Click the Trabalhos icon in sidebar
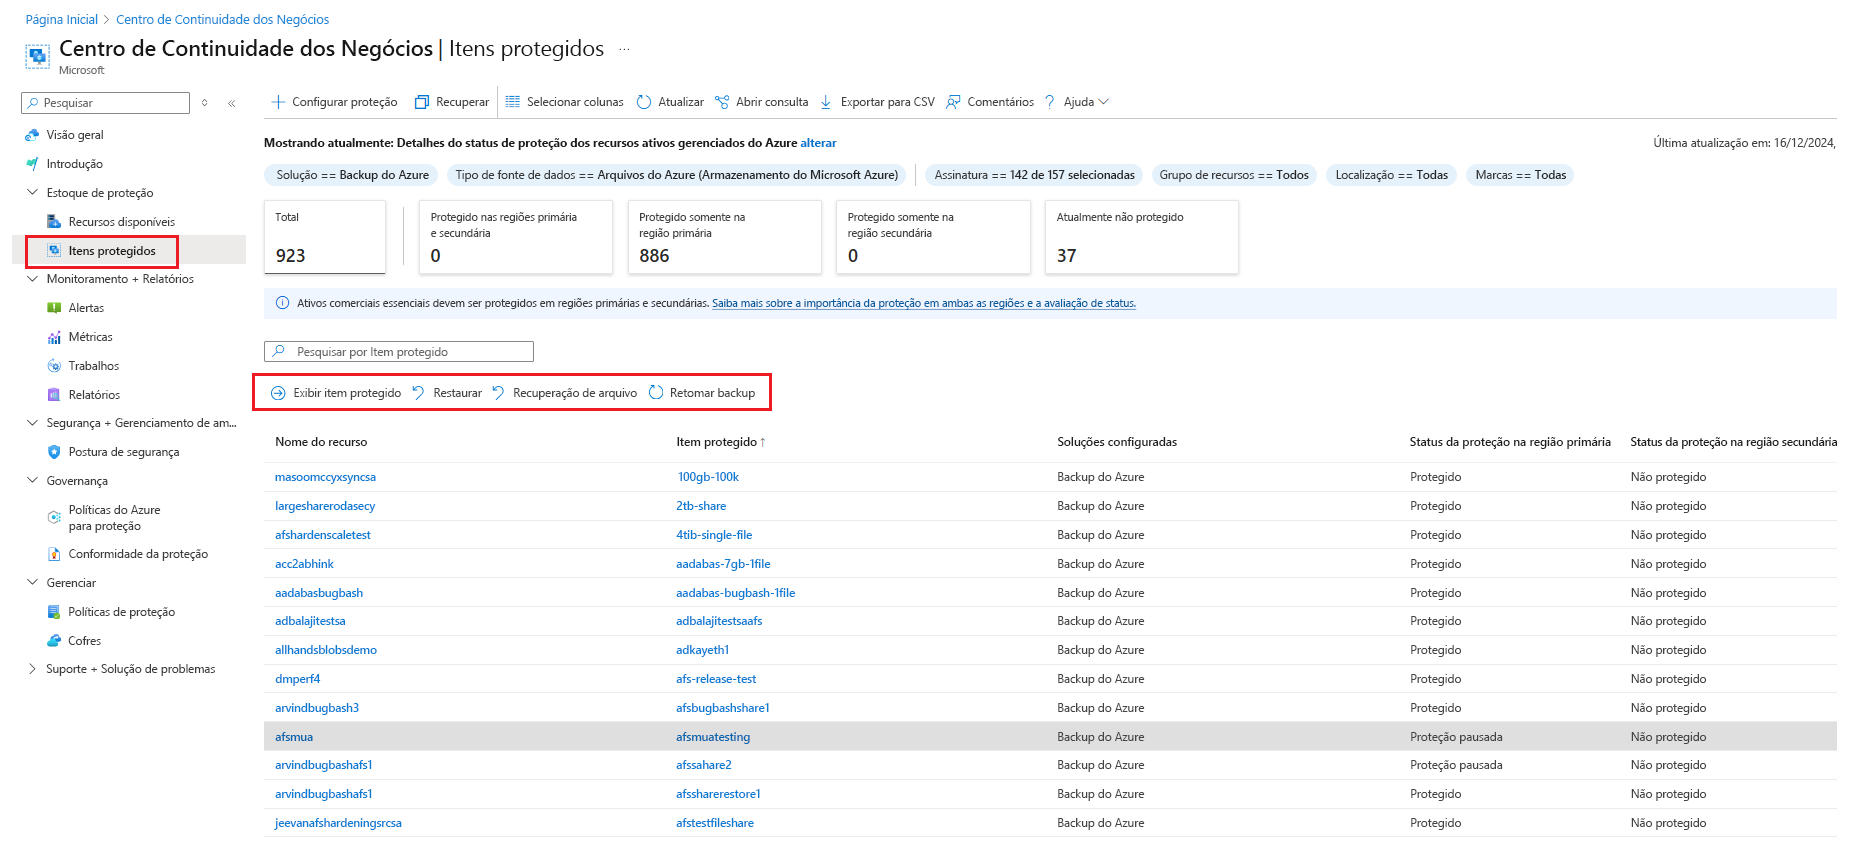This screenshot has height=843, width=1862. pyautogui.click(x=54, y=366)
